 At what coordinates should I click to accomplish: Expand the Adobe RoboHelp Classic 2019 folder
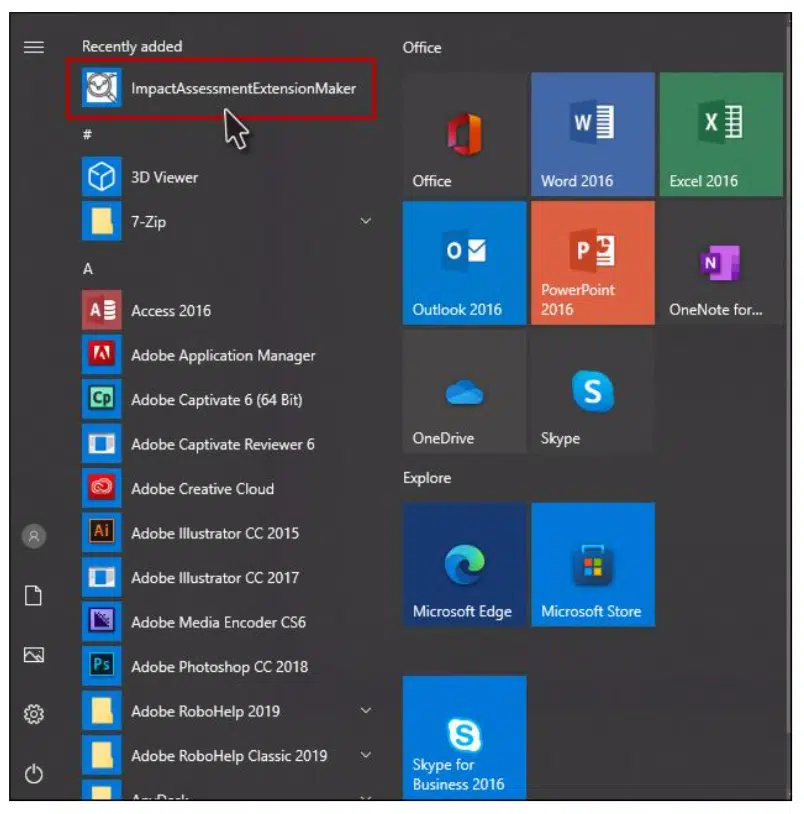point(366,755)
